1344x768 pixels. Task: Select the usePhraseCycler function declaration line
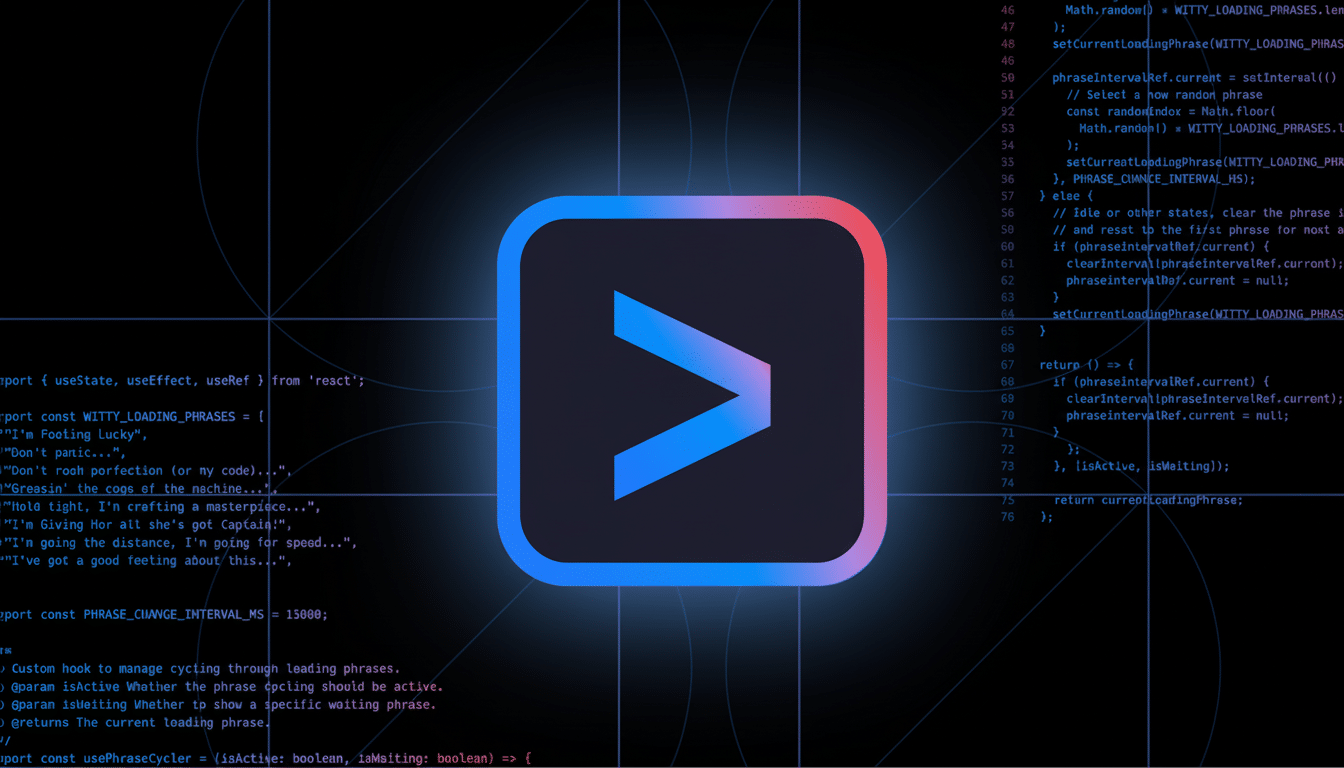click(x=265, y=758)
